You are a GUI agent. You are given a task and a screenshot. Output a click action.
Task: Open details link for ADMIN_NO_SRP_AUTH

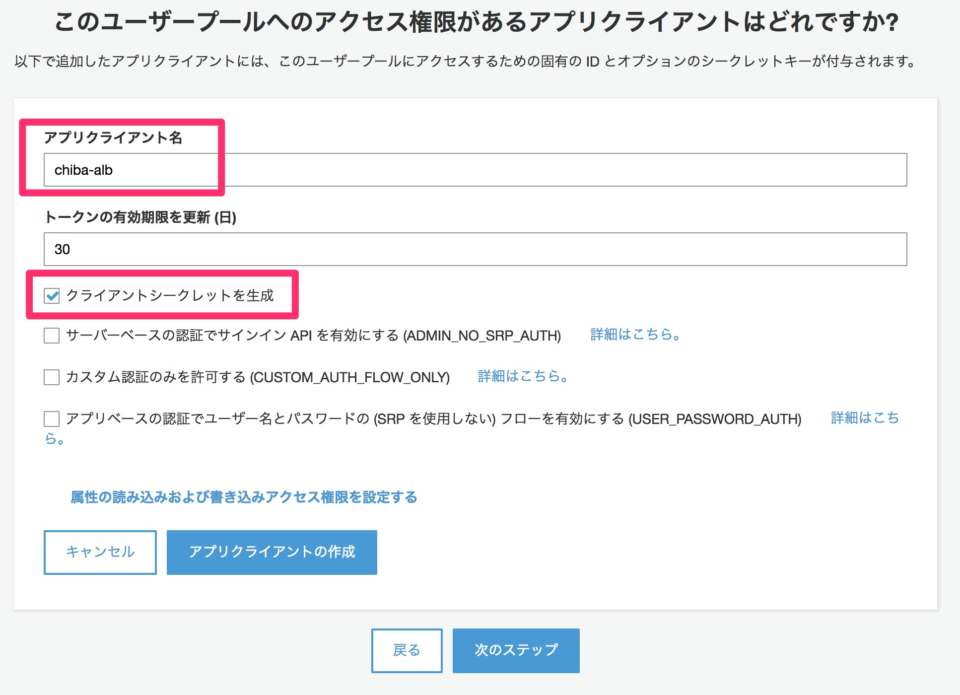pyautogui.click(x=635, y=334)
